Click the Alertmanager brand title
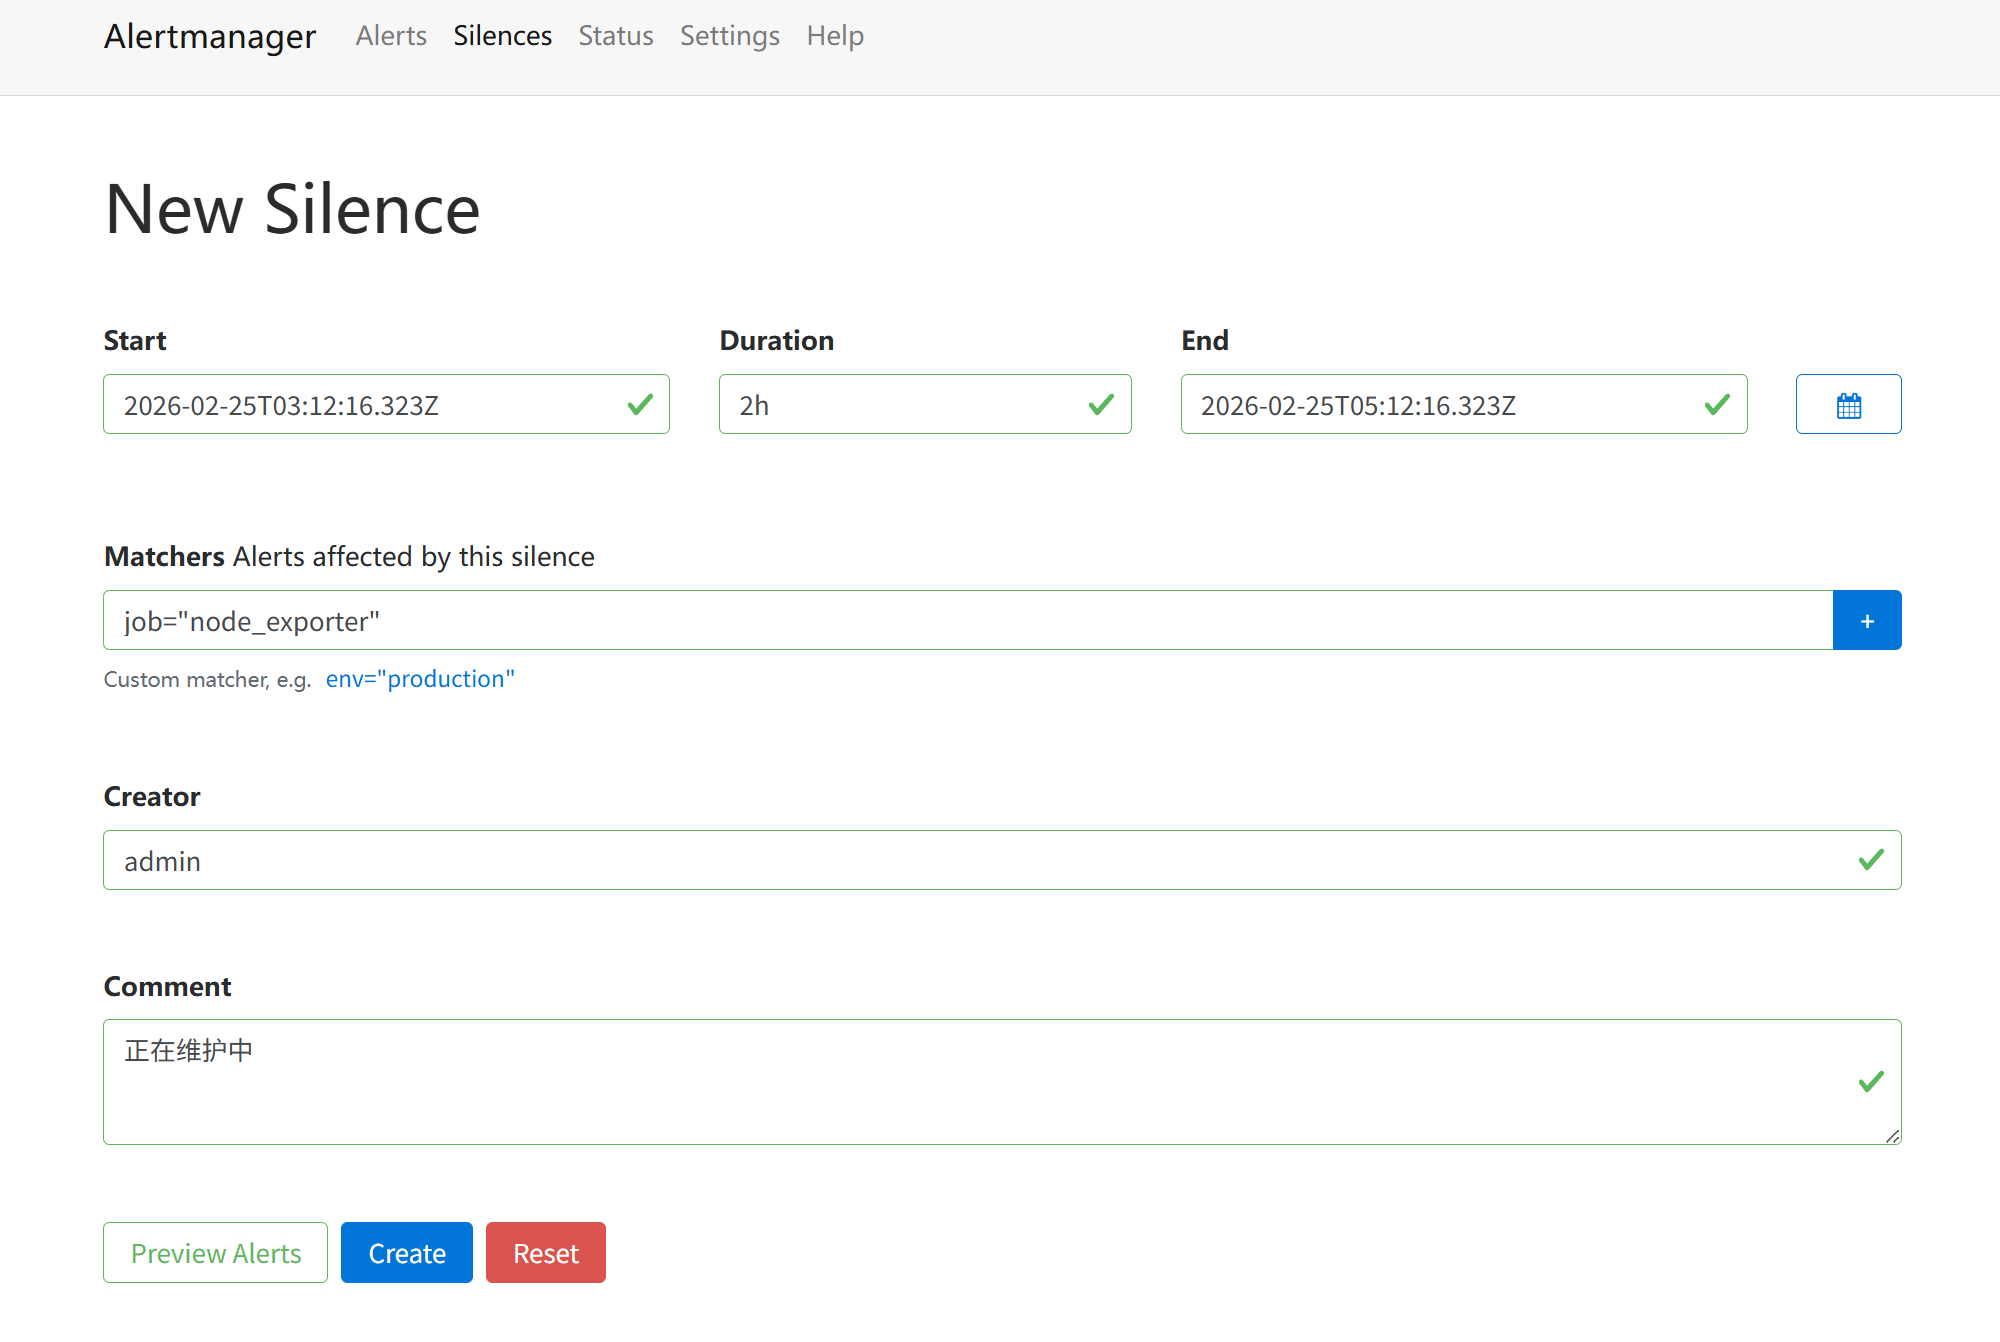This screenshot has width=2000, height=1342. click(x=210, y=36)
